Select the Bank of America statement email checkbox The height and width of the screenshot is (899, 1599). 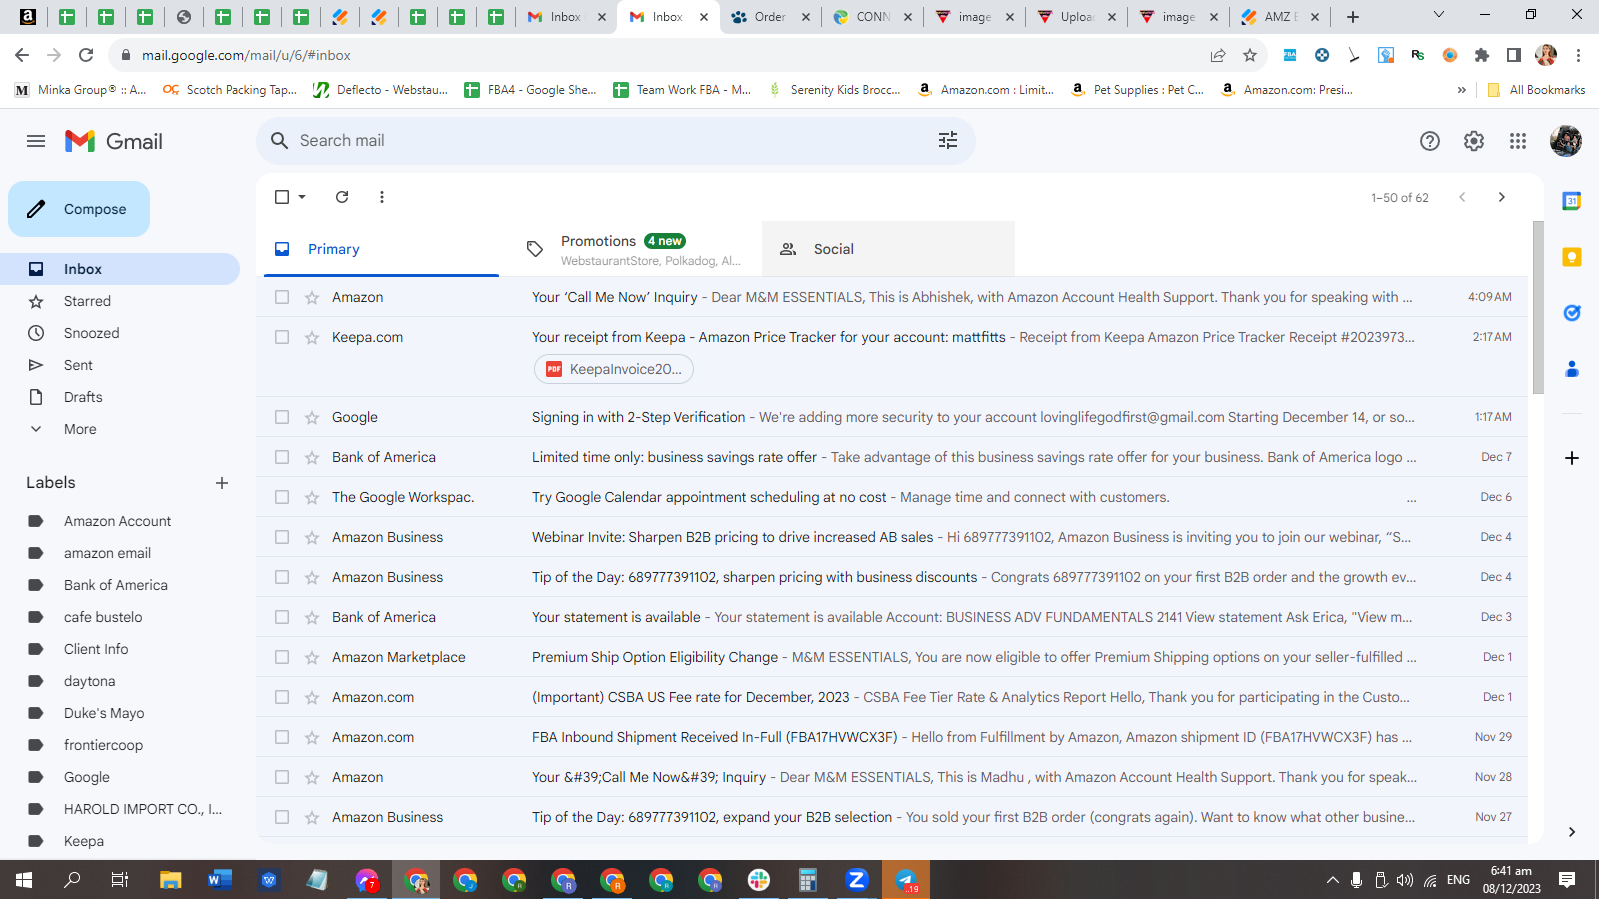pyautogui.click(x=282, y=617)
